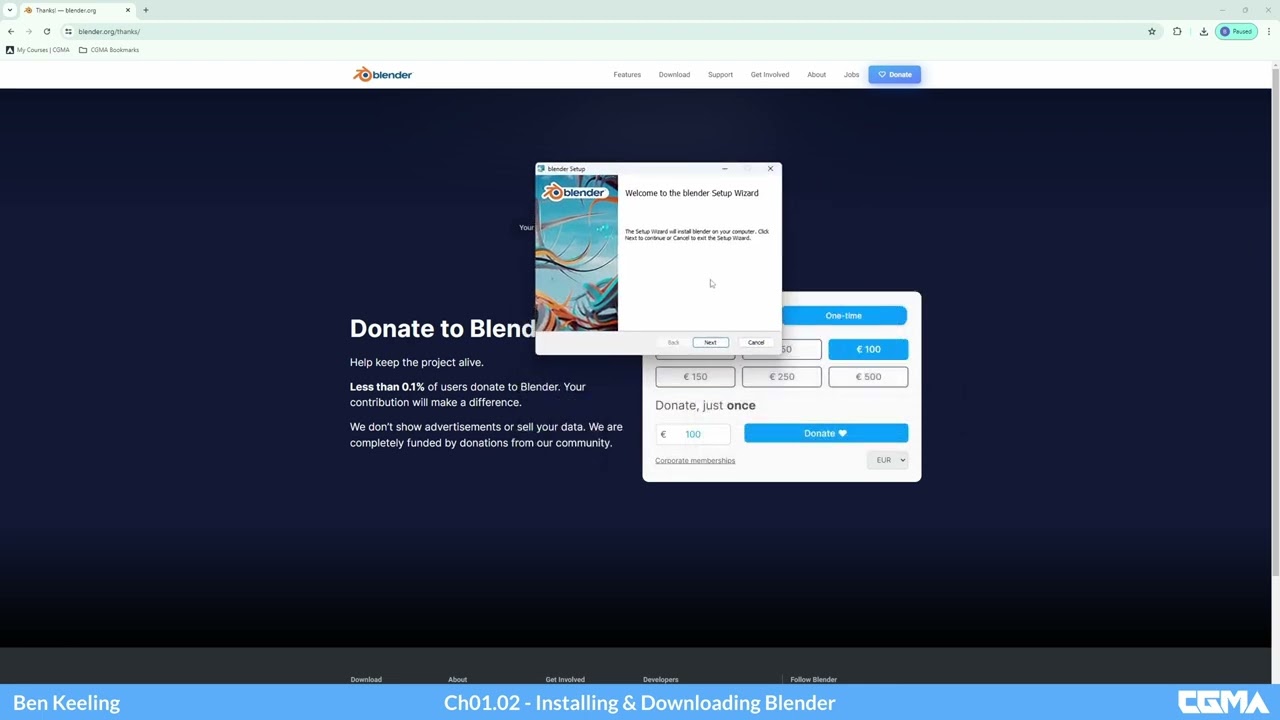Open the footer Developers link
This screenshot has width=1280, height=720.
(660, 680)
